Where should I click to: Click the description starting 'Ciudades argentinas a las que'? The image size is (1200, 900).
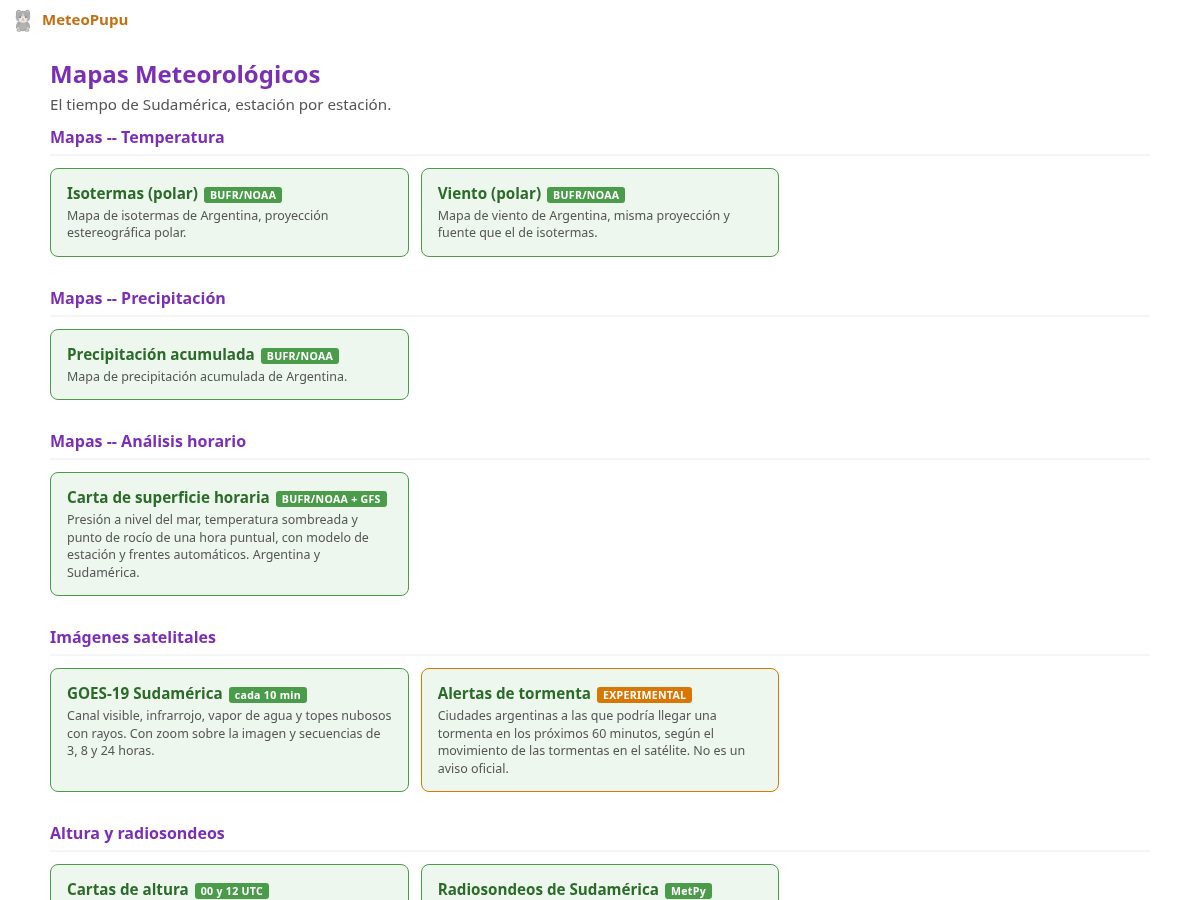pyautogui.click(x=591, y=742)
